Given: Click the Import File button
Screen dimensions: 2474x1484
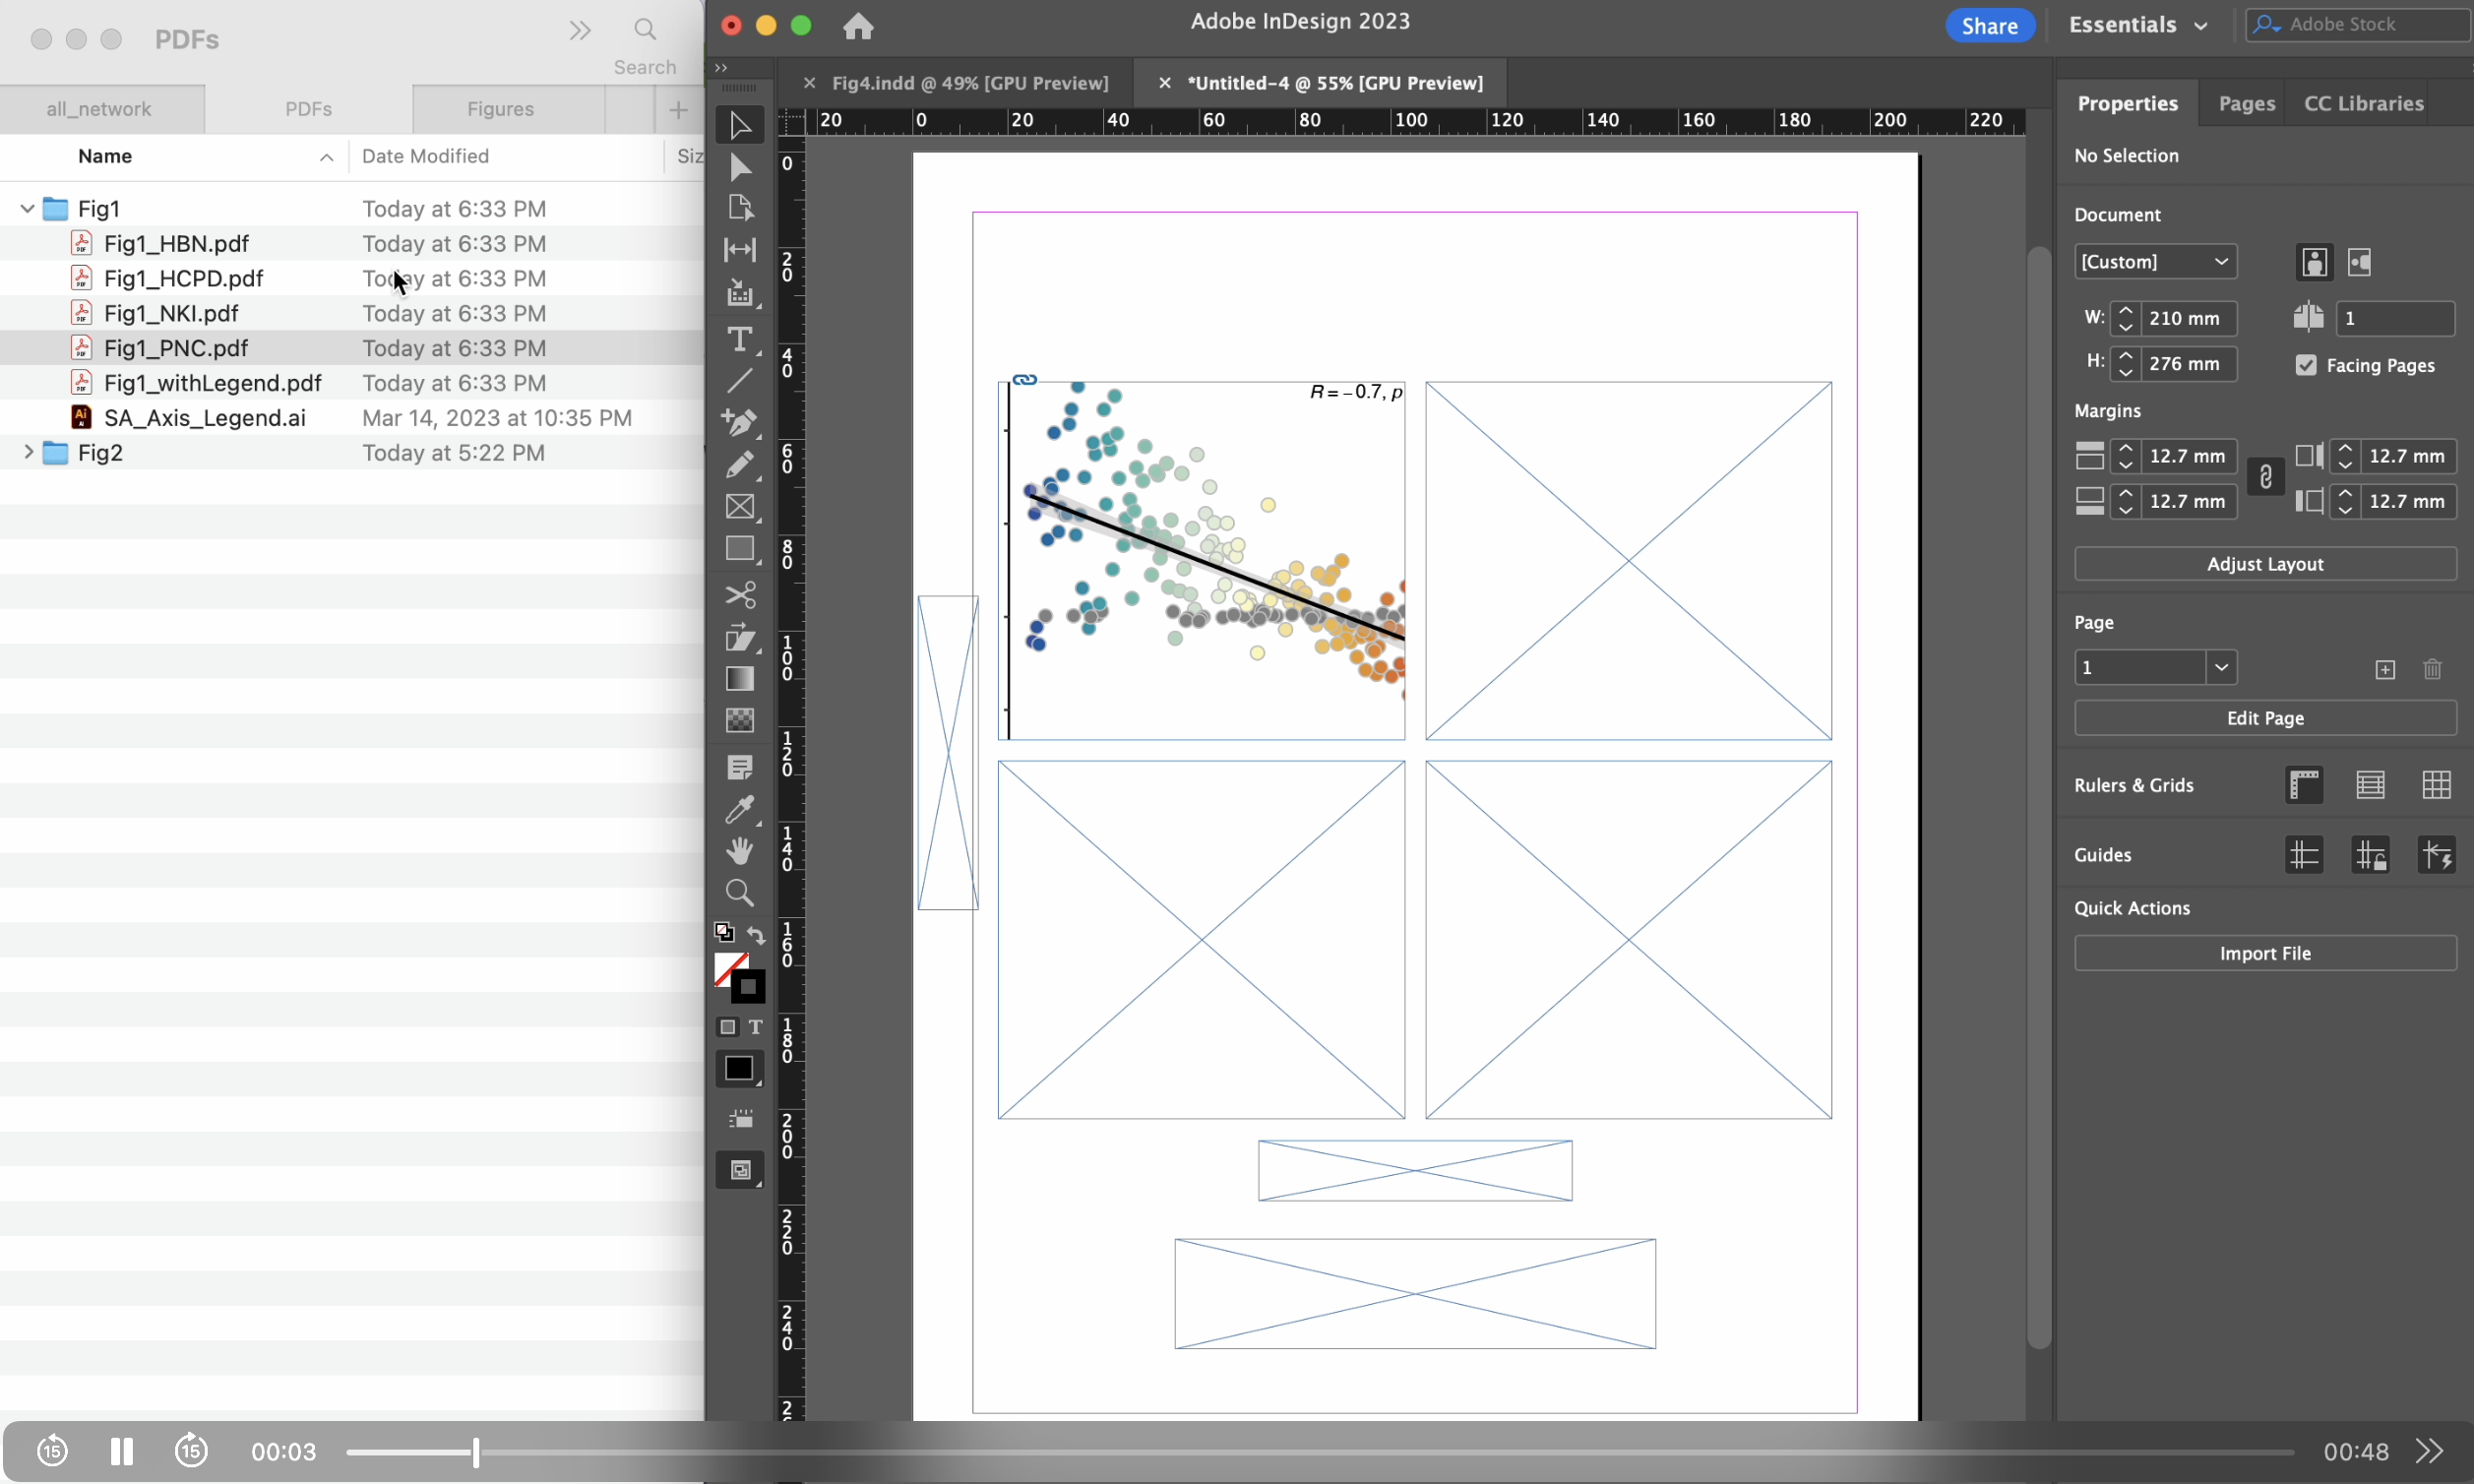Looking at the screenshot, I should point(2264,953).
